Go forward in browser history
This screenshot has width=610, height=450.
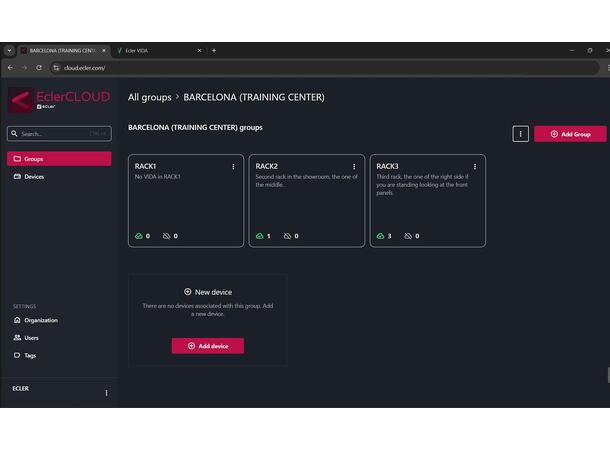coord(25,68)
